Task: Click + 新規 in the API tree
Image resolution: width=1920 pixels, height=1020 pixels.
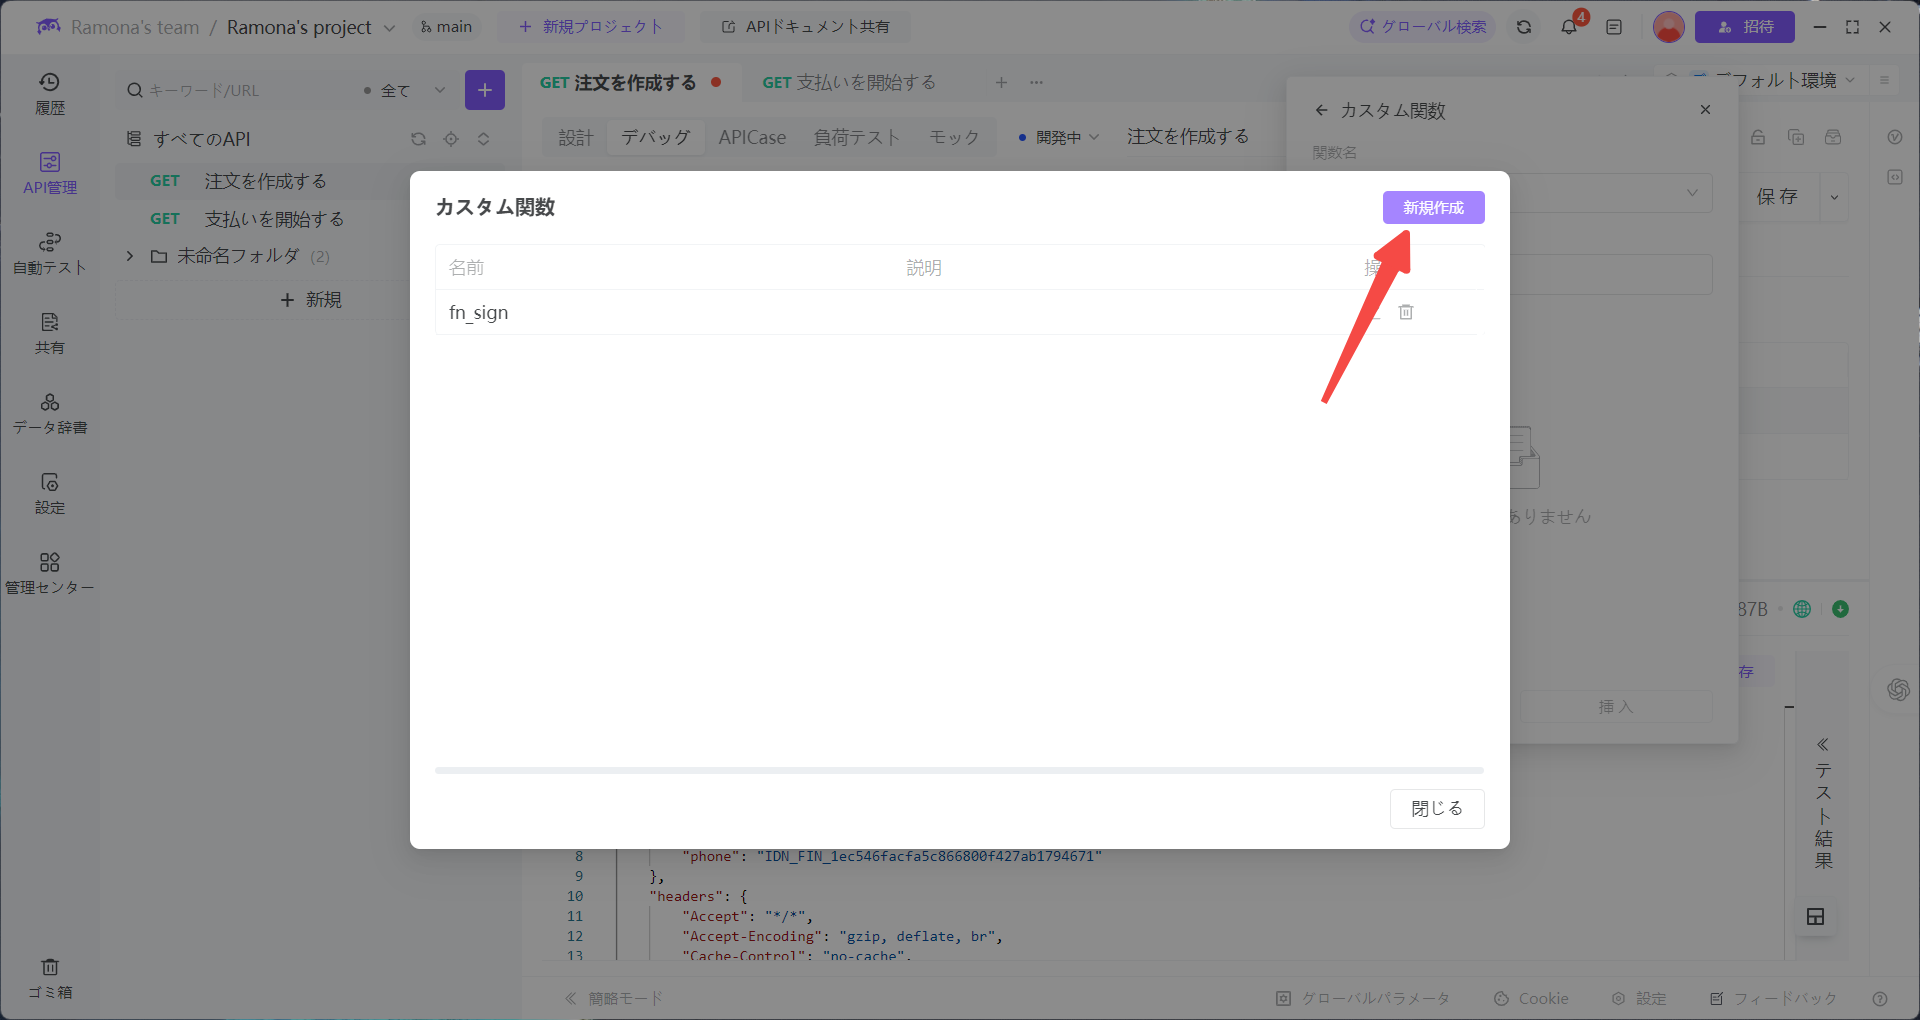Action: tap(312, 300)
